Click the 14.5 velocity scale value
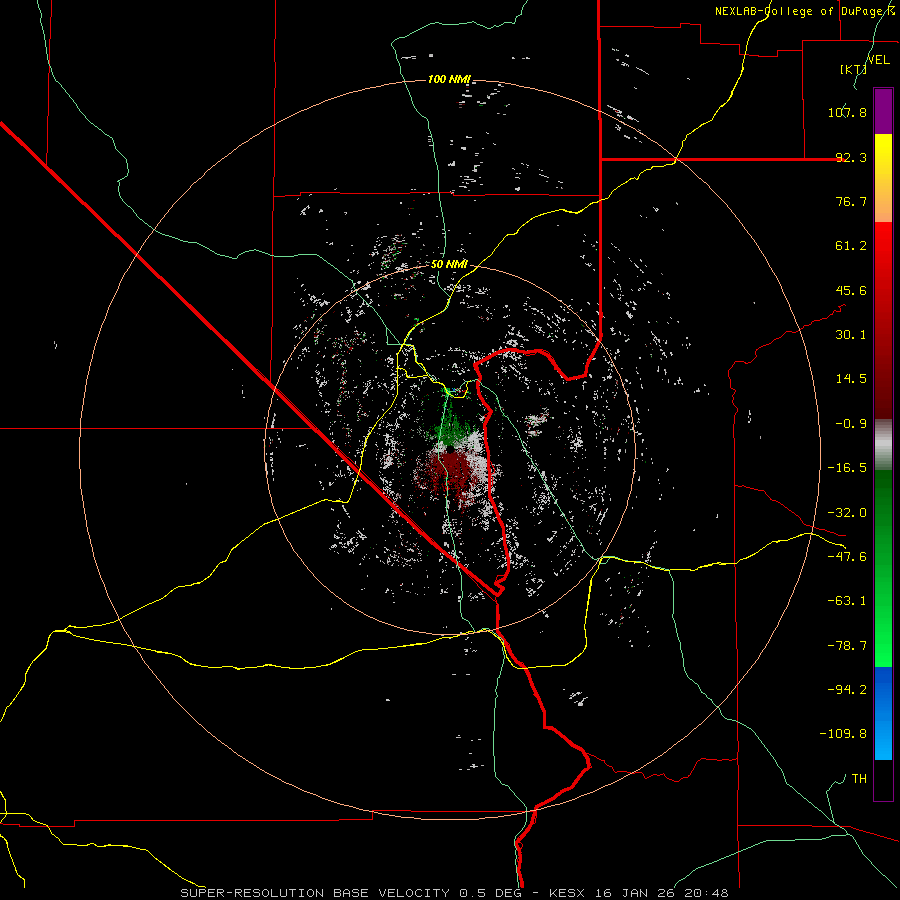900x900 pixels. tap(851, 379)
